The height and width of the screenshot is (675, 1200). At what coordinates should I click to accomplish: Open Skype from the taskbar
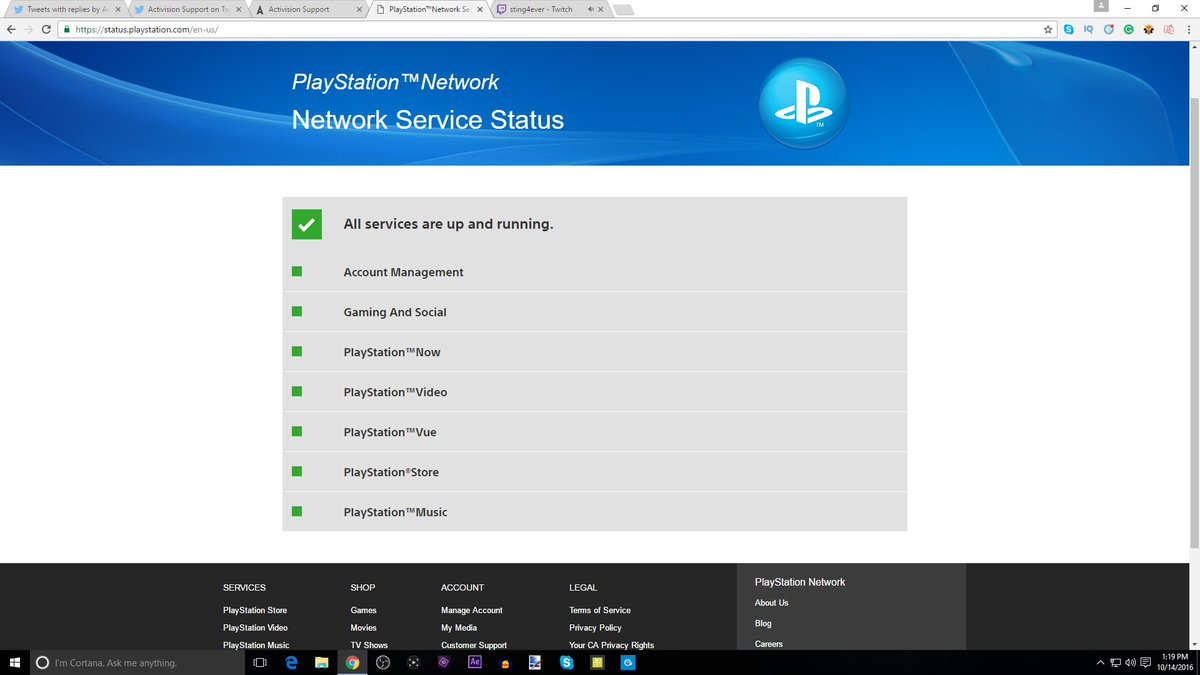click(567, 662)
